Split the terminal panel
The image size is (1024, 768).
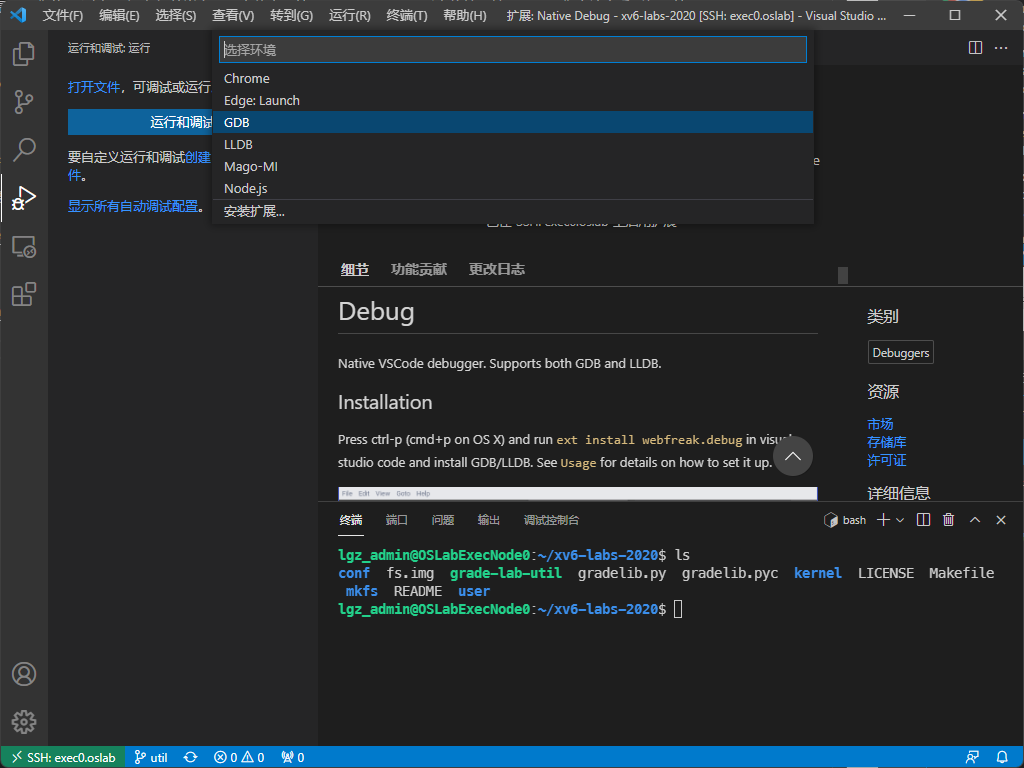[923, 520]
